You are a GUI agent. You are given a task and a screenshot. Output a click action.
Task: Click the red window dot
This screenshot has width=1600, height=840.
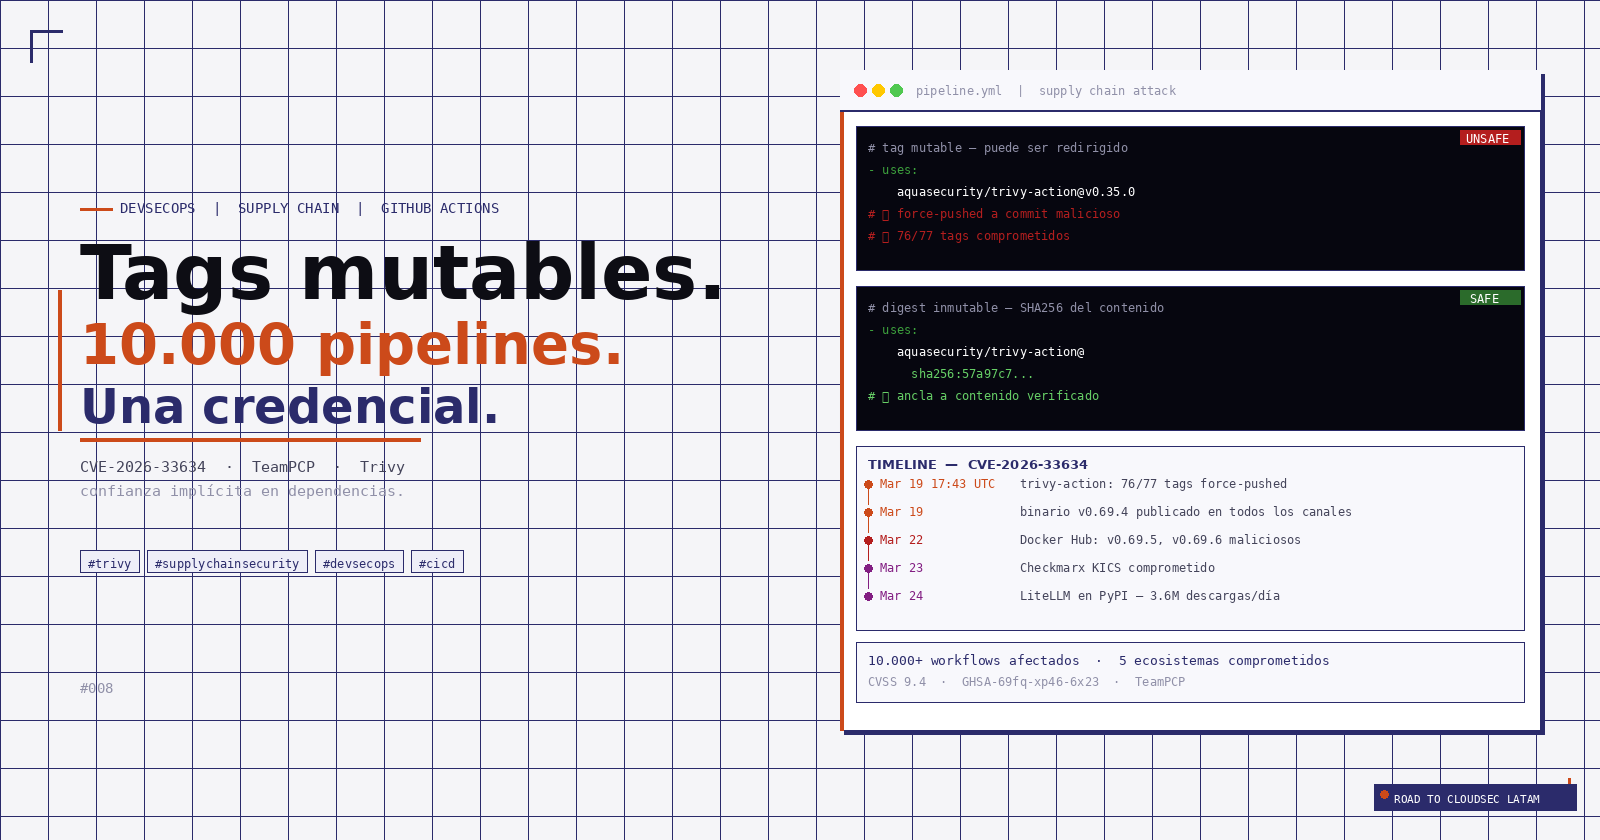(x=860, y=91)
